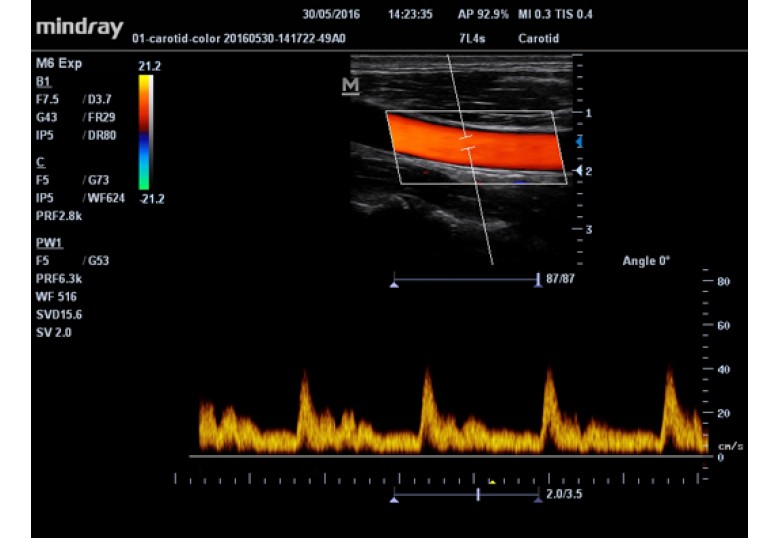Screen dimensions: 779x538
Task: Click the file name 01-carotid-color
Action: [x=239, y=38]
